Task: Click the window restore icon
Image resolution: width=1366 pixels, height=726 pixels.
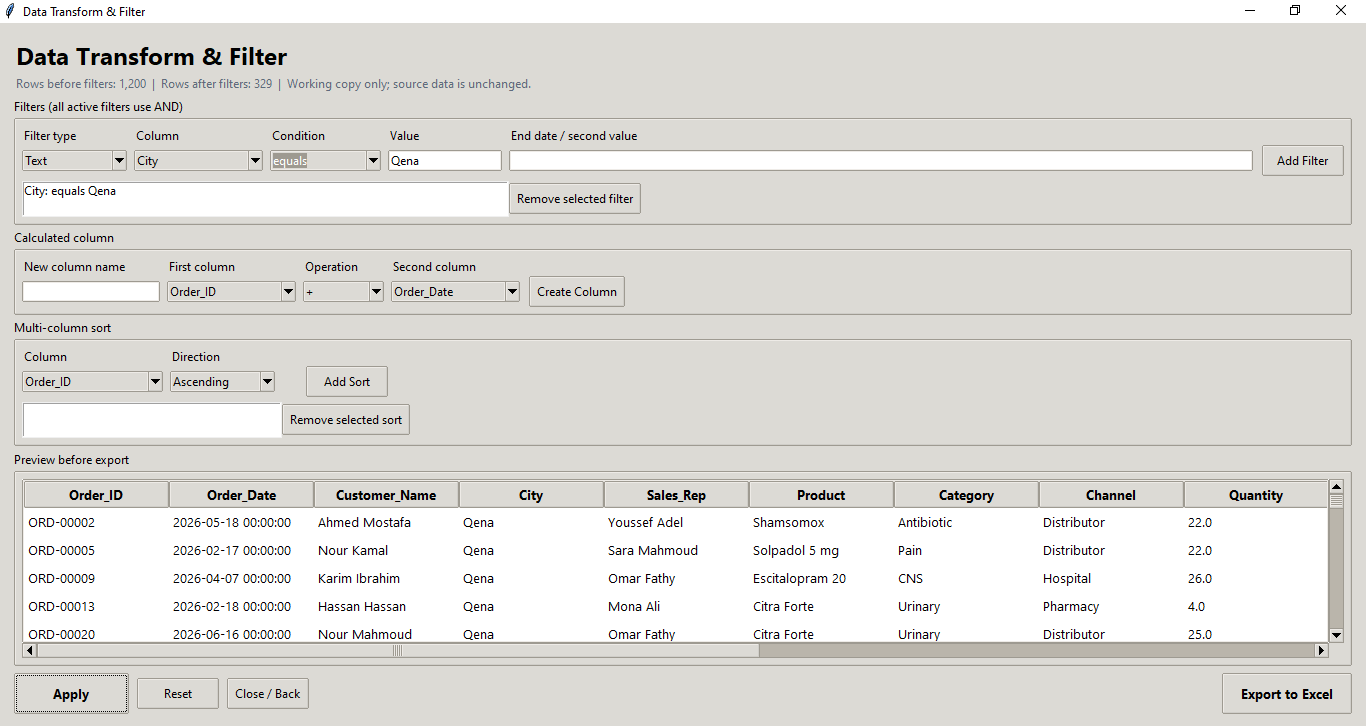Action: coord(1295,11)
